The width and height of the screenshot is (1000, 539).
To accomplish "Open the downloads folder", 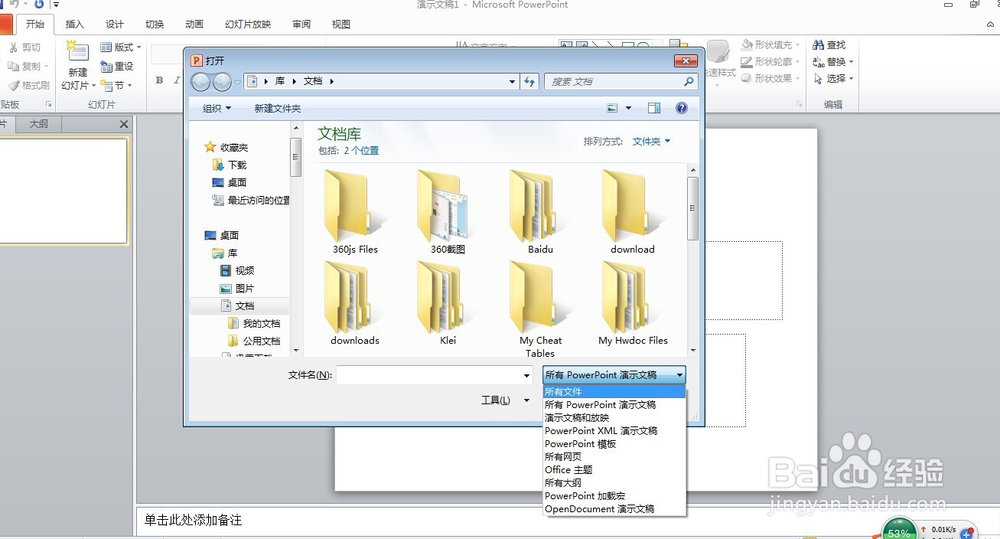I will (x=355, y=304).
